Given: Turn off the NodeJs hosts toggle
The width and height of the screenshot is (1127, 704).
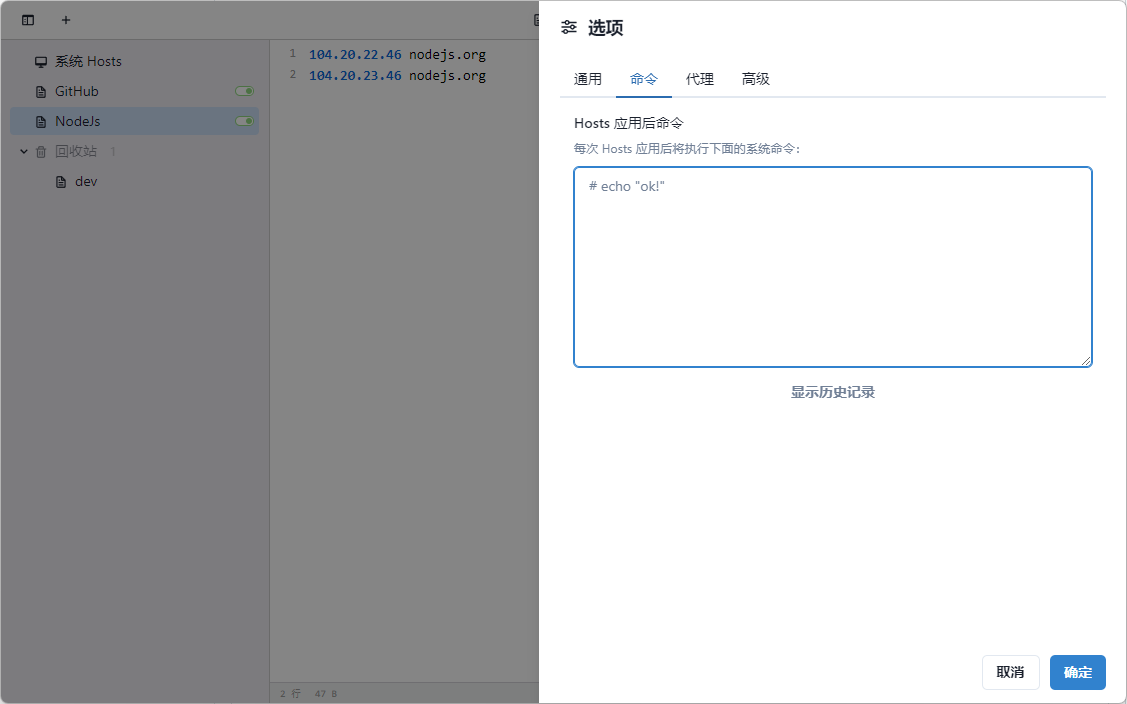Looking at the screenshot, I should 244,121.
